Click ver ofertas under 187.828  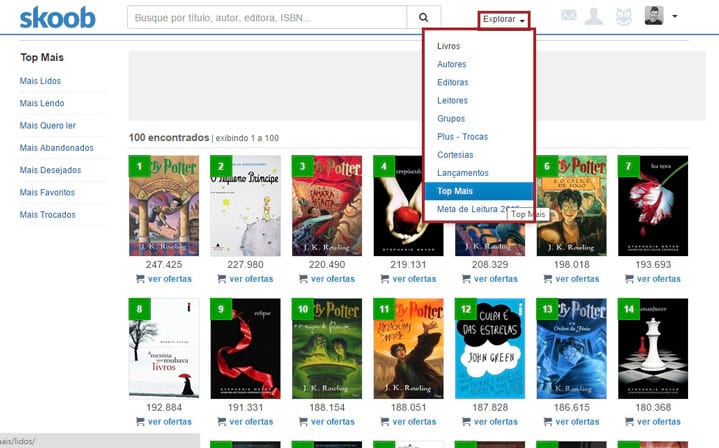click(x=490, y=421)
